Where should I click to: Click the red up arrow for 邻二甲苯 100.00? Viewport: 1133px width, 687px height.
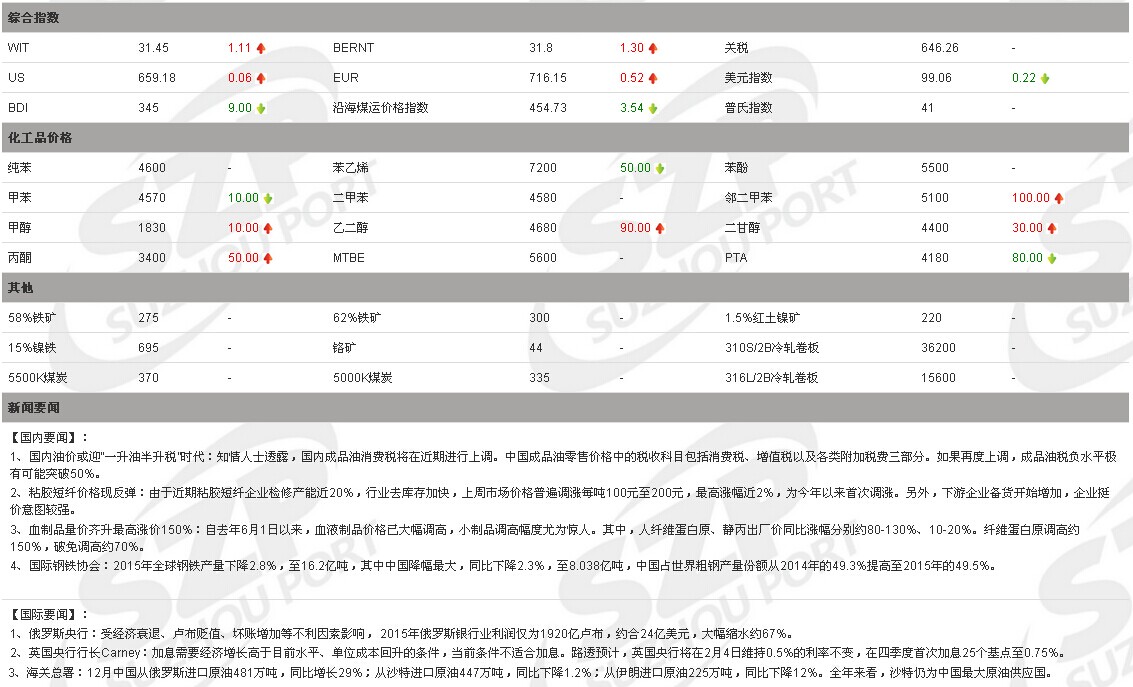tap(1059, 198)
